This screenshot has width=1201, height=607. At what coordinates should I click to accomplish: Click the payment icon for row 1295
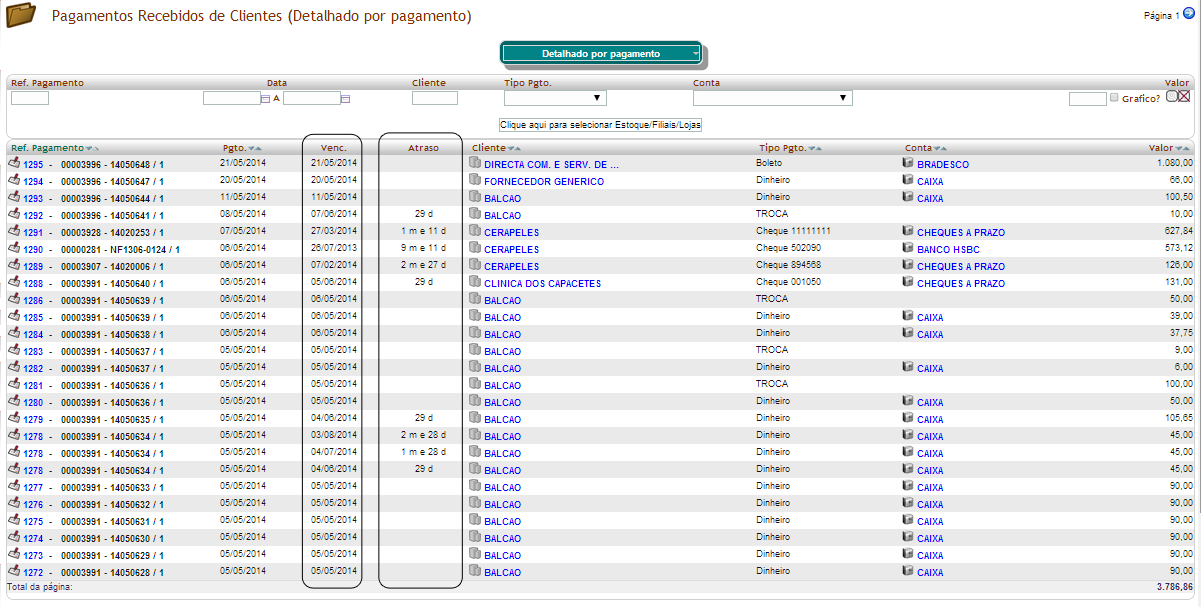pyautogui.click(x=14, y=162)
